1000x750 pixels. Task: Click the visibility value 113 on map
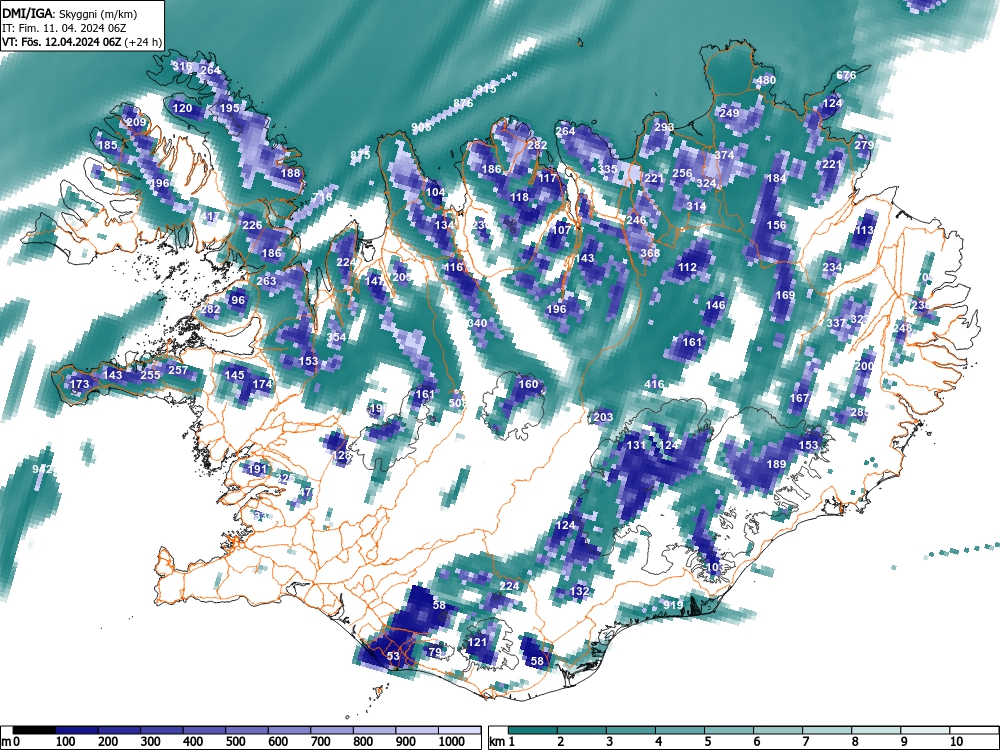[865, 230]
